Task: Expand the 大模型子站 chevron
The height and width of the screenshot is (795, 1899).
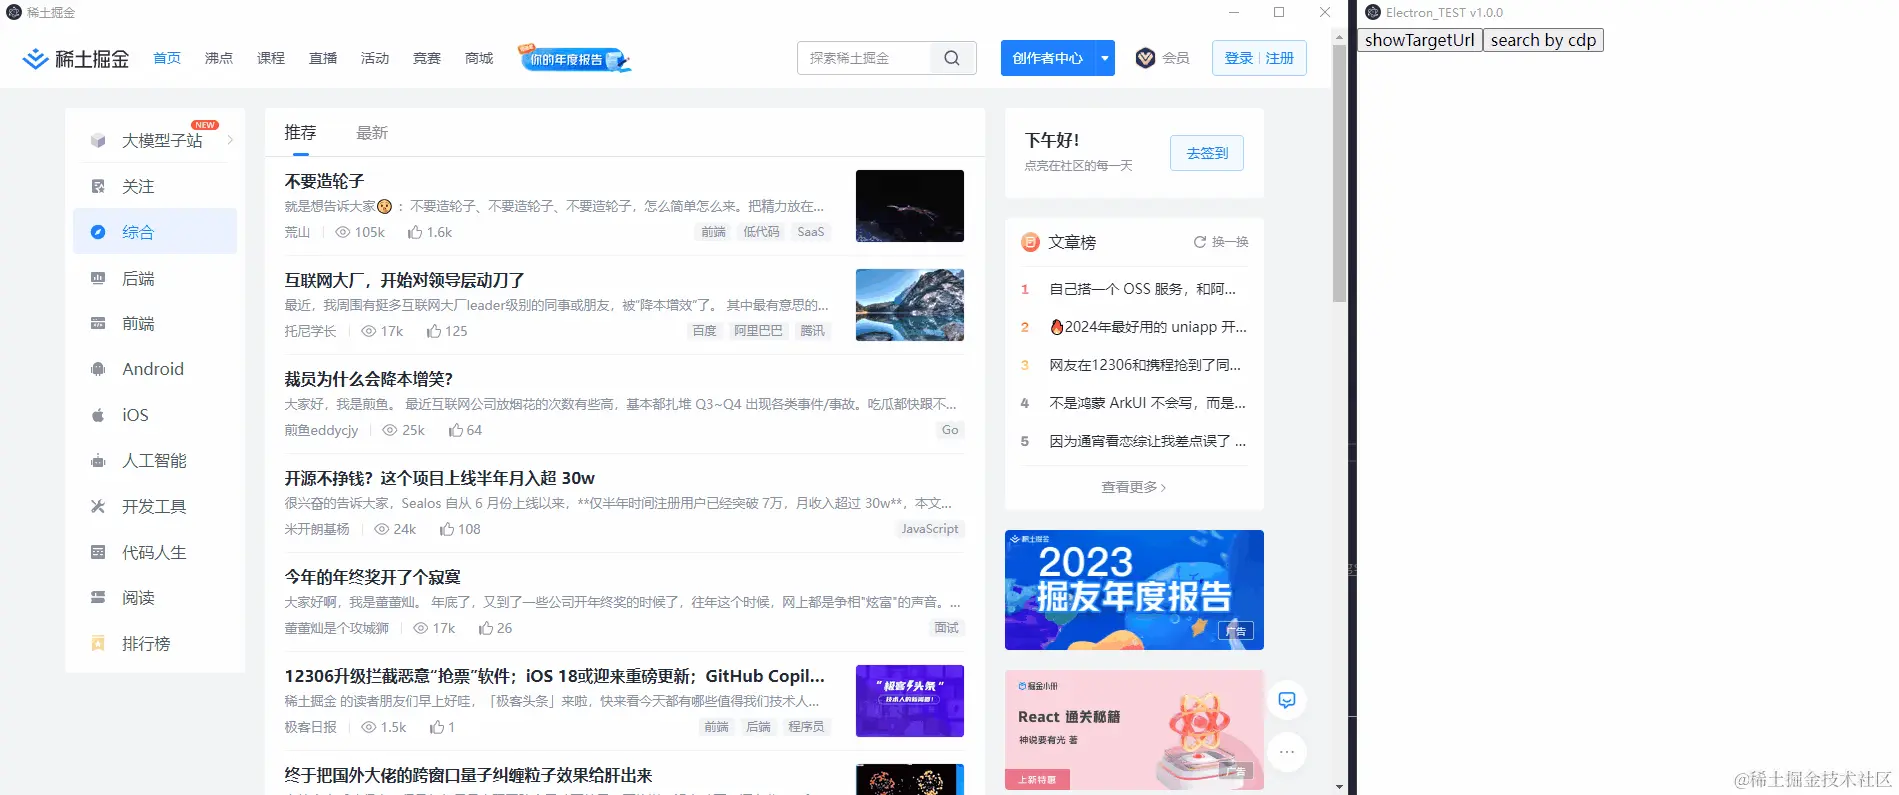Action: pyautogui.click(x=230, y=140)
